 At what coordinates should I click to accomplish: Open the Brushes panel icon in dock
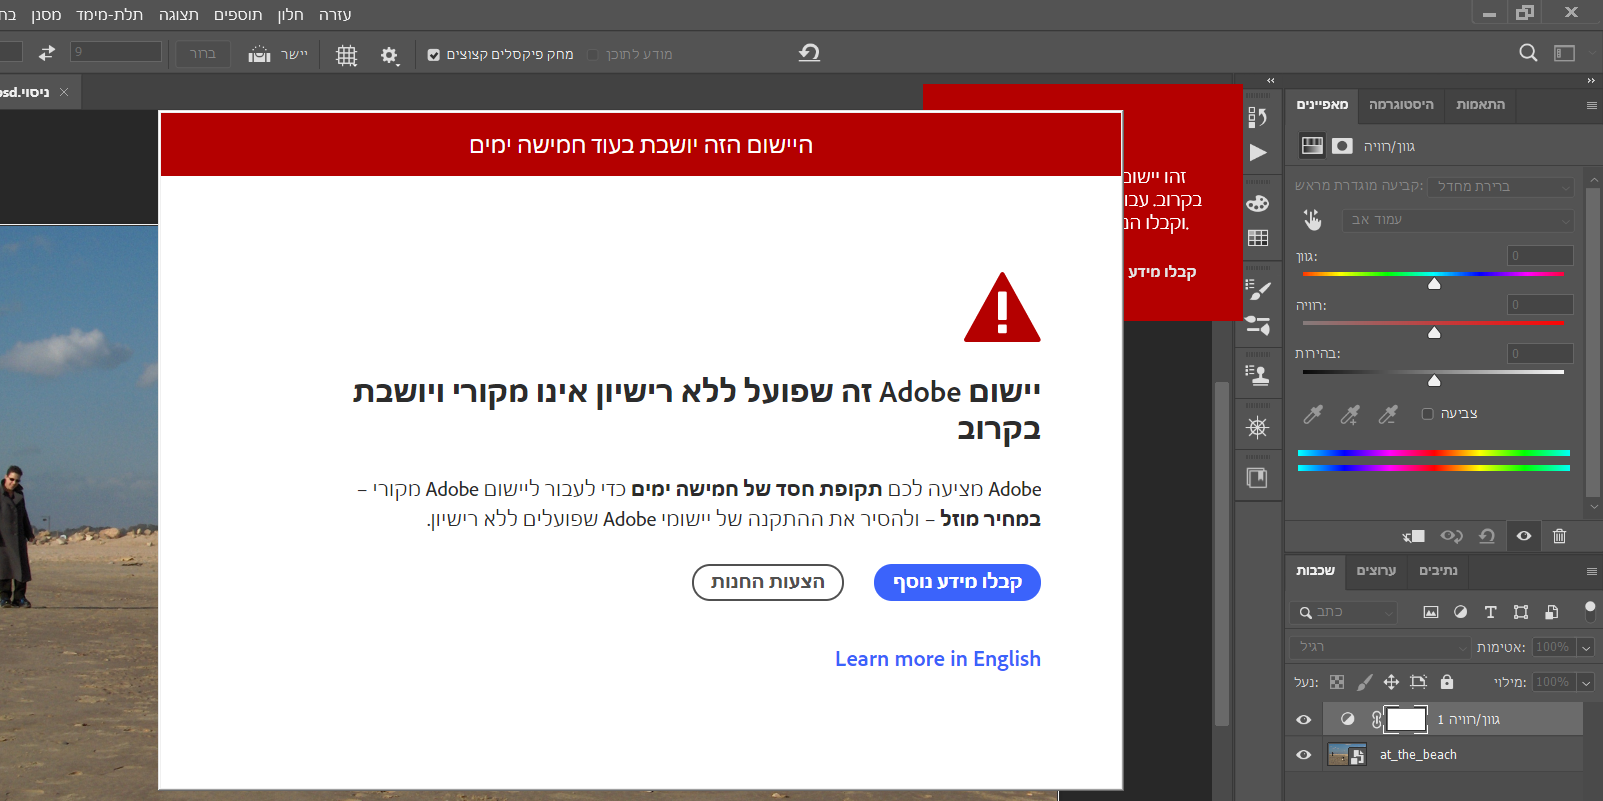pyautogui.click(x=1258, y=325)
